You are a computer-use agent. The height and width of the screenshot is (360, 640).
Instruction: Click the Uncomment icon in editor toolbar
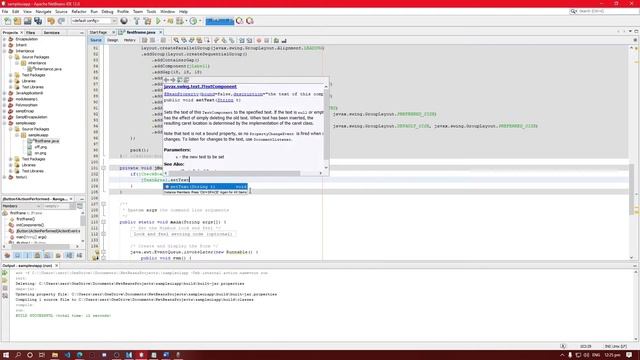click(x=284, y=40)
